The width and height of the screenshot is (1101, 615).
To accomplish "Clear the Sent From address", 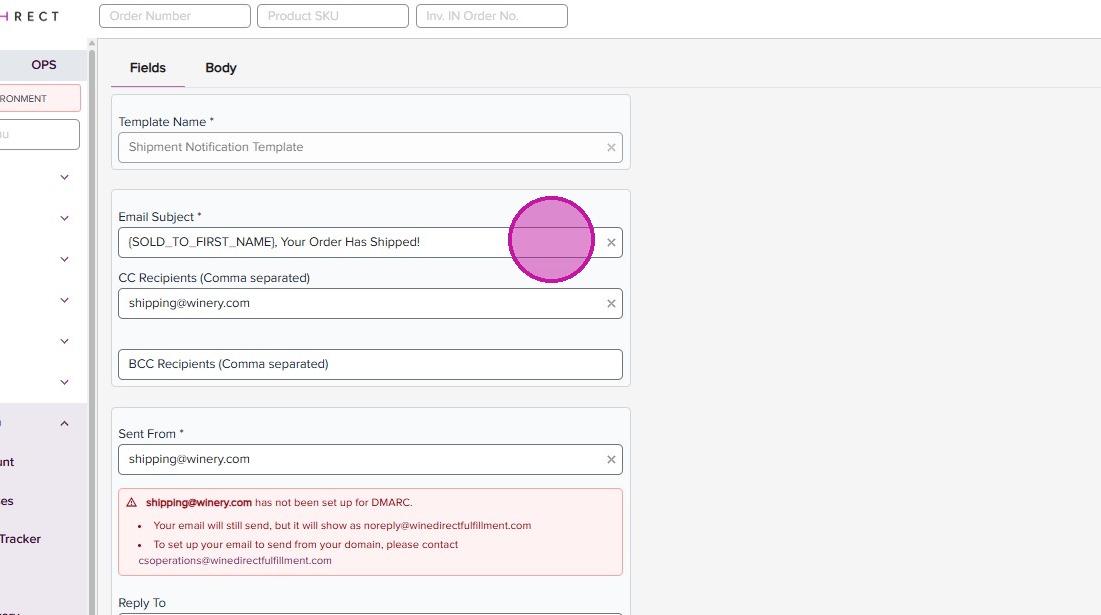I will coord(611,460).
